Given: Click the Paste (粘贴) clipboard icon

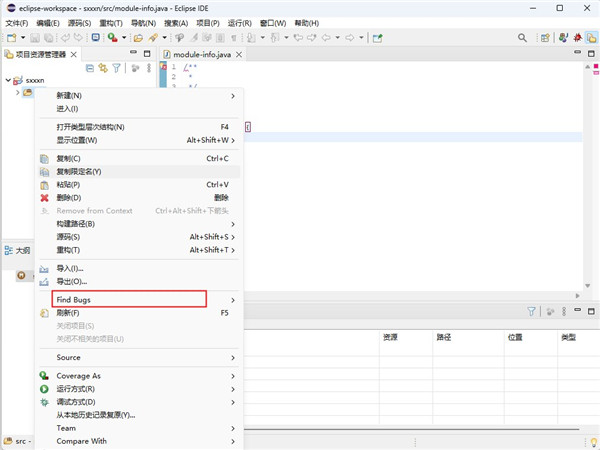Looking at the screenshot, I should [44, 185].
